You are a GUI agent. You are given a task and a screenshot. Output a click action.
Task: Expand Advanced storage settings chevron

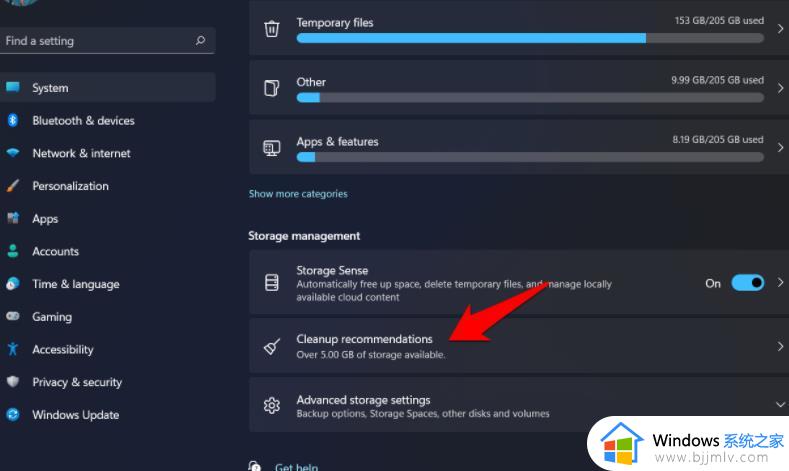pyautogui.click(x=780, y=405)
